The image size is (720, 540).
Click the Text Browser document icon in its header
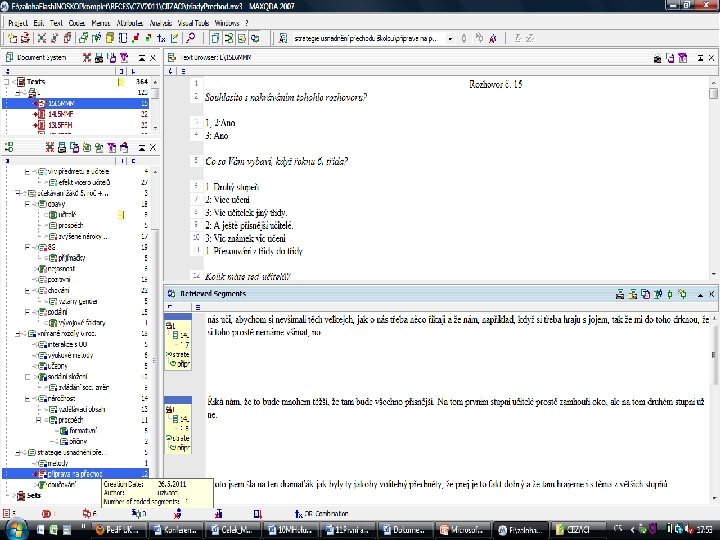(172, 57)
